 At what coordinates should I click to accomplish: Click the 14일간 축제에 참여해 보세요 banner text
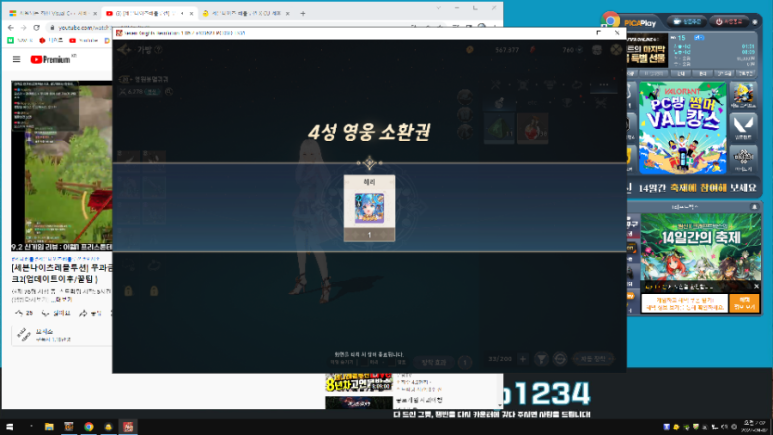697,188
